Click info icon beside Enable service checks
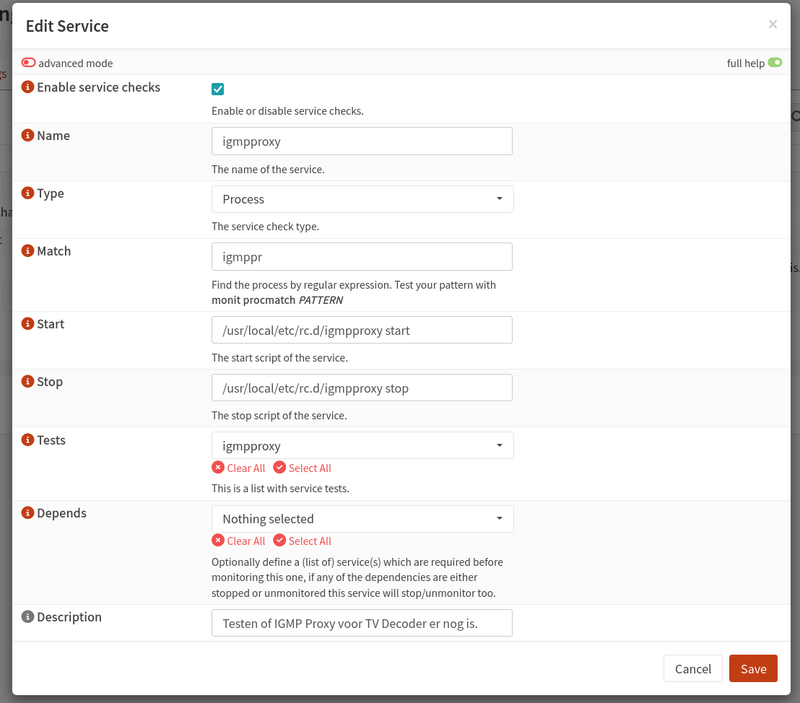This screenshot has height=703, width=800. tap(28, 88)
